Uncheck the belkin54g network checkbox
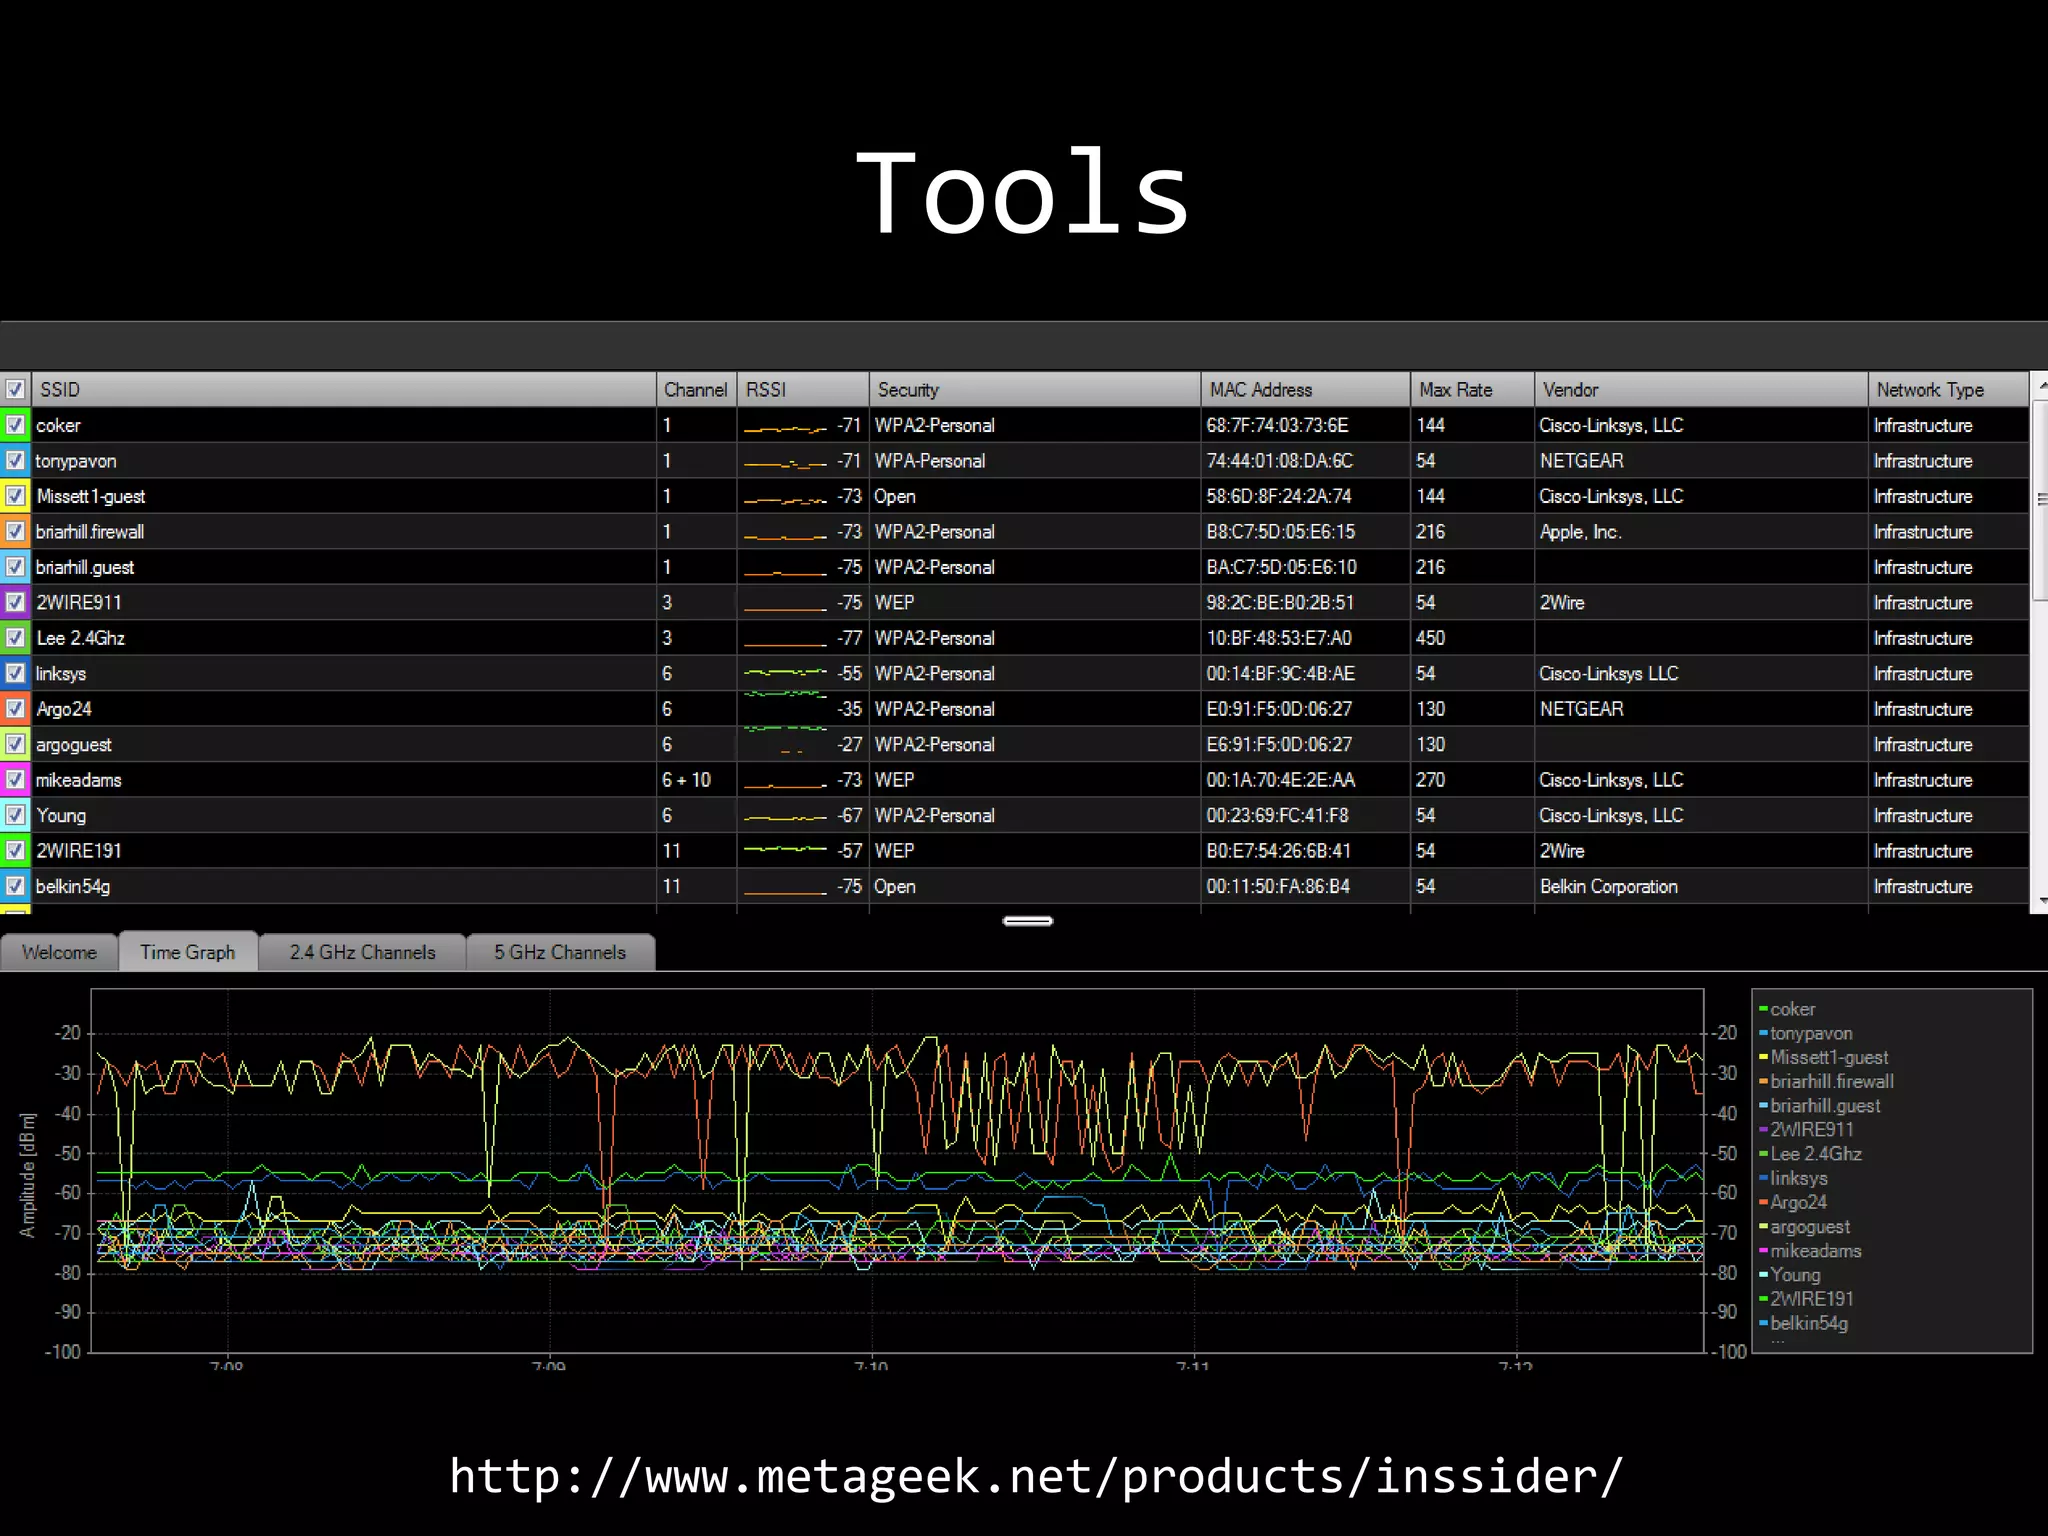 15,886
